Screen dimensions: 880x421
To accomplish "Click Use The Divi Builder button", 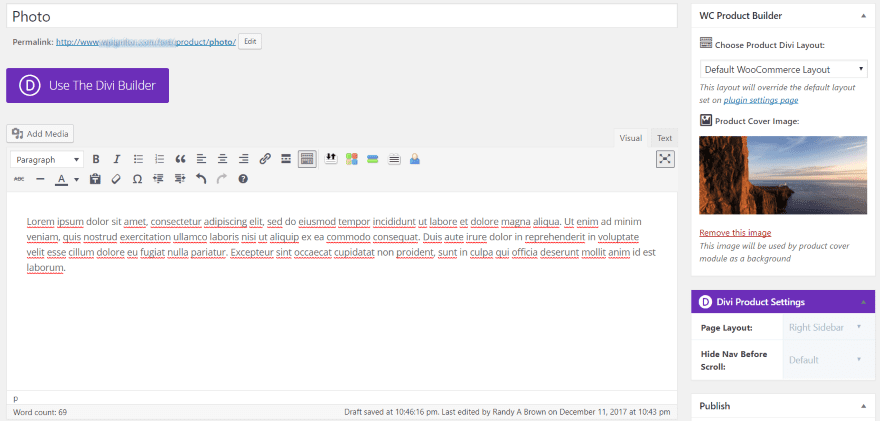I will click(x=88, y=85).
